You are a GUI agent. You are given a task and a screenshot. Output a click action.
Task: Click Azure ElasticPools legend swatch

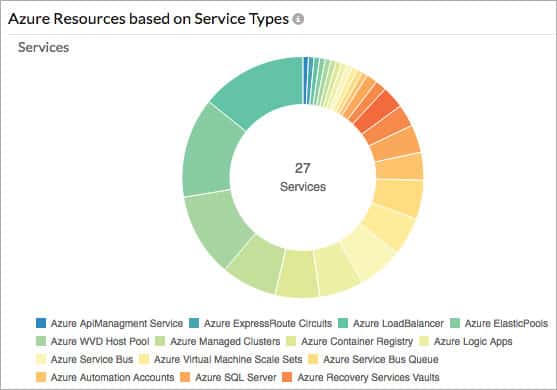point(455,323)
